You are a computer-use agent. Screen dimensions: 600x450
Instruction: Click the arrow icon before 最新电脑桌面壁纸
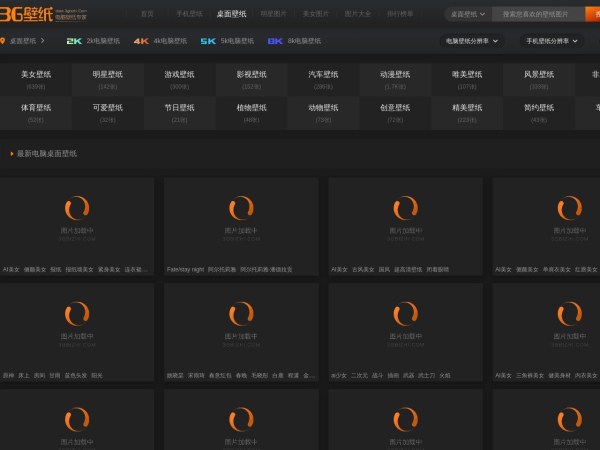(x=11, y=154)
